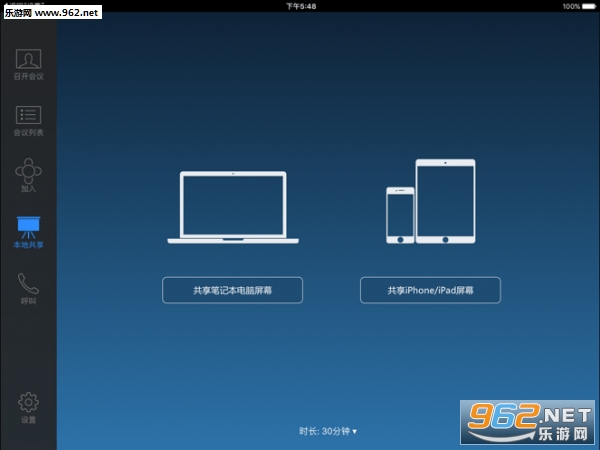This screenshot has height=450, width=600.
Task: Click the laptop computer illustration
Action: pyautogui.click(x=233, y=208)
